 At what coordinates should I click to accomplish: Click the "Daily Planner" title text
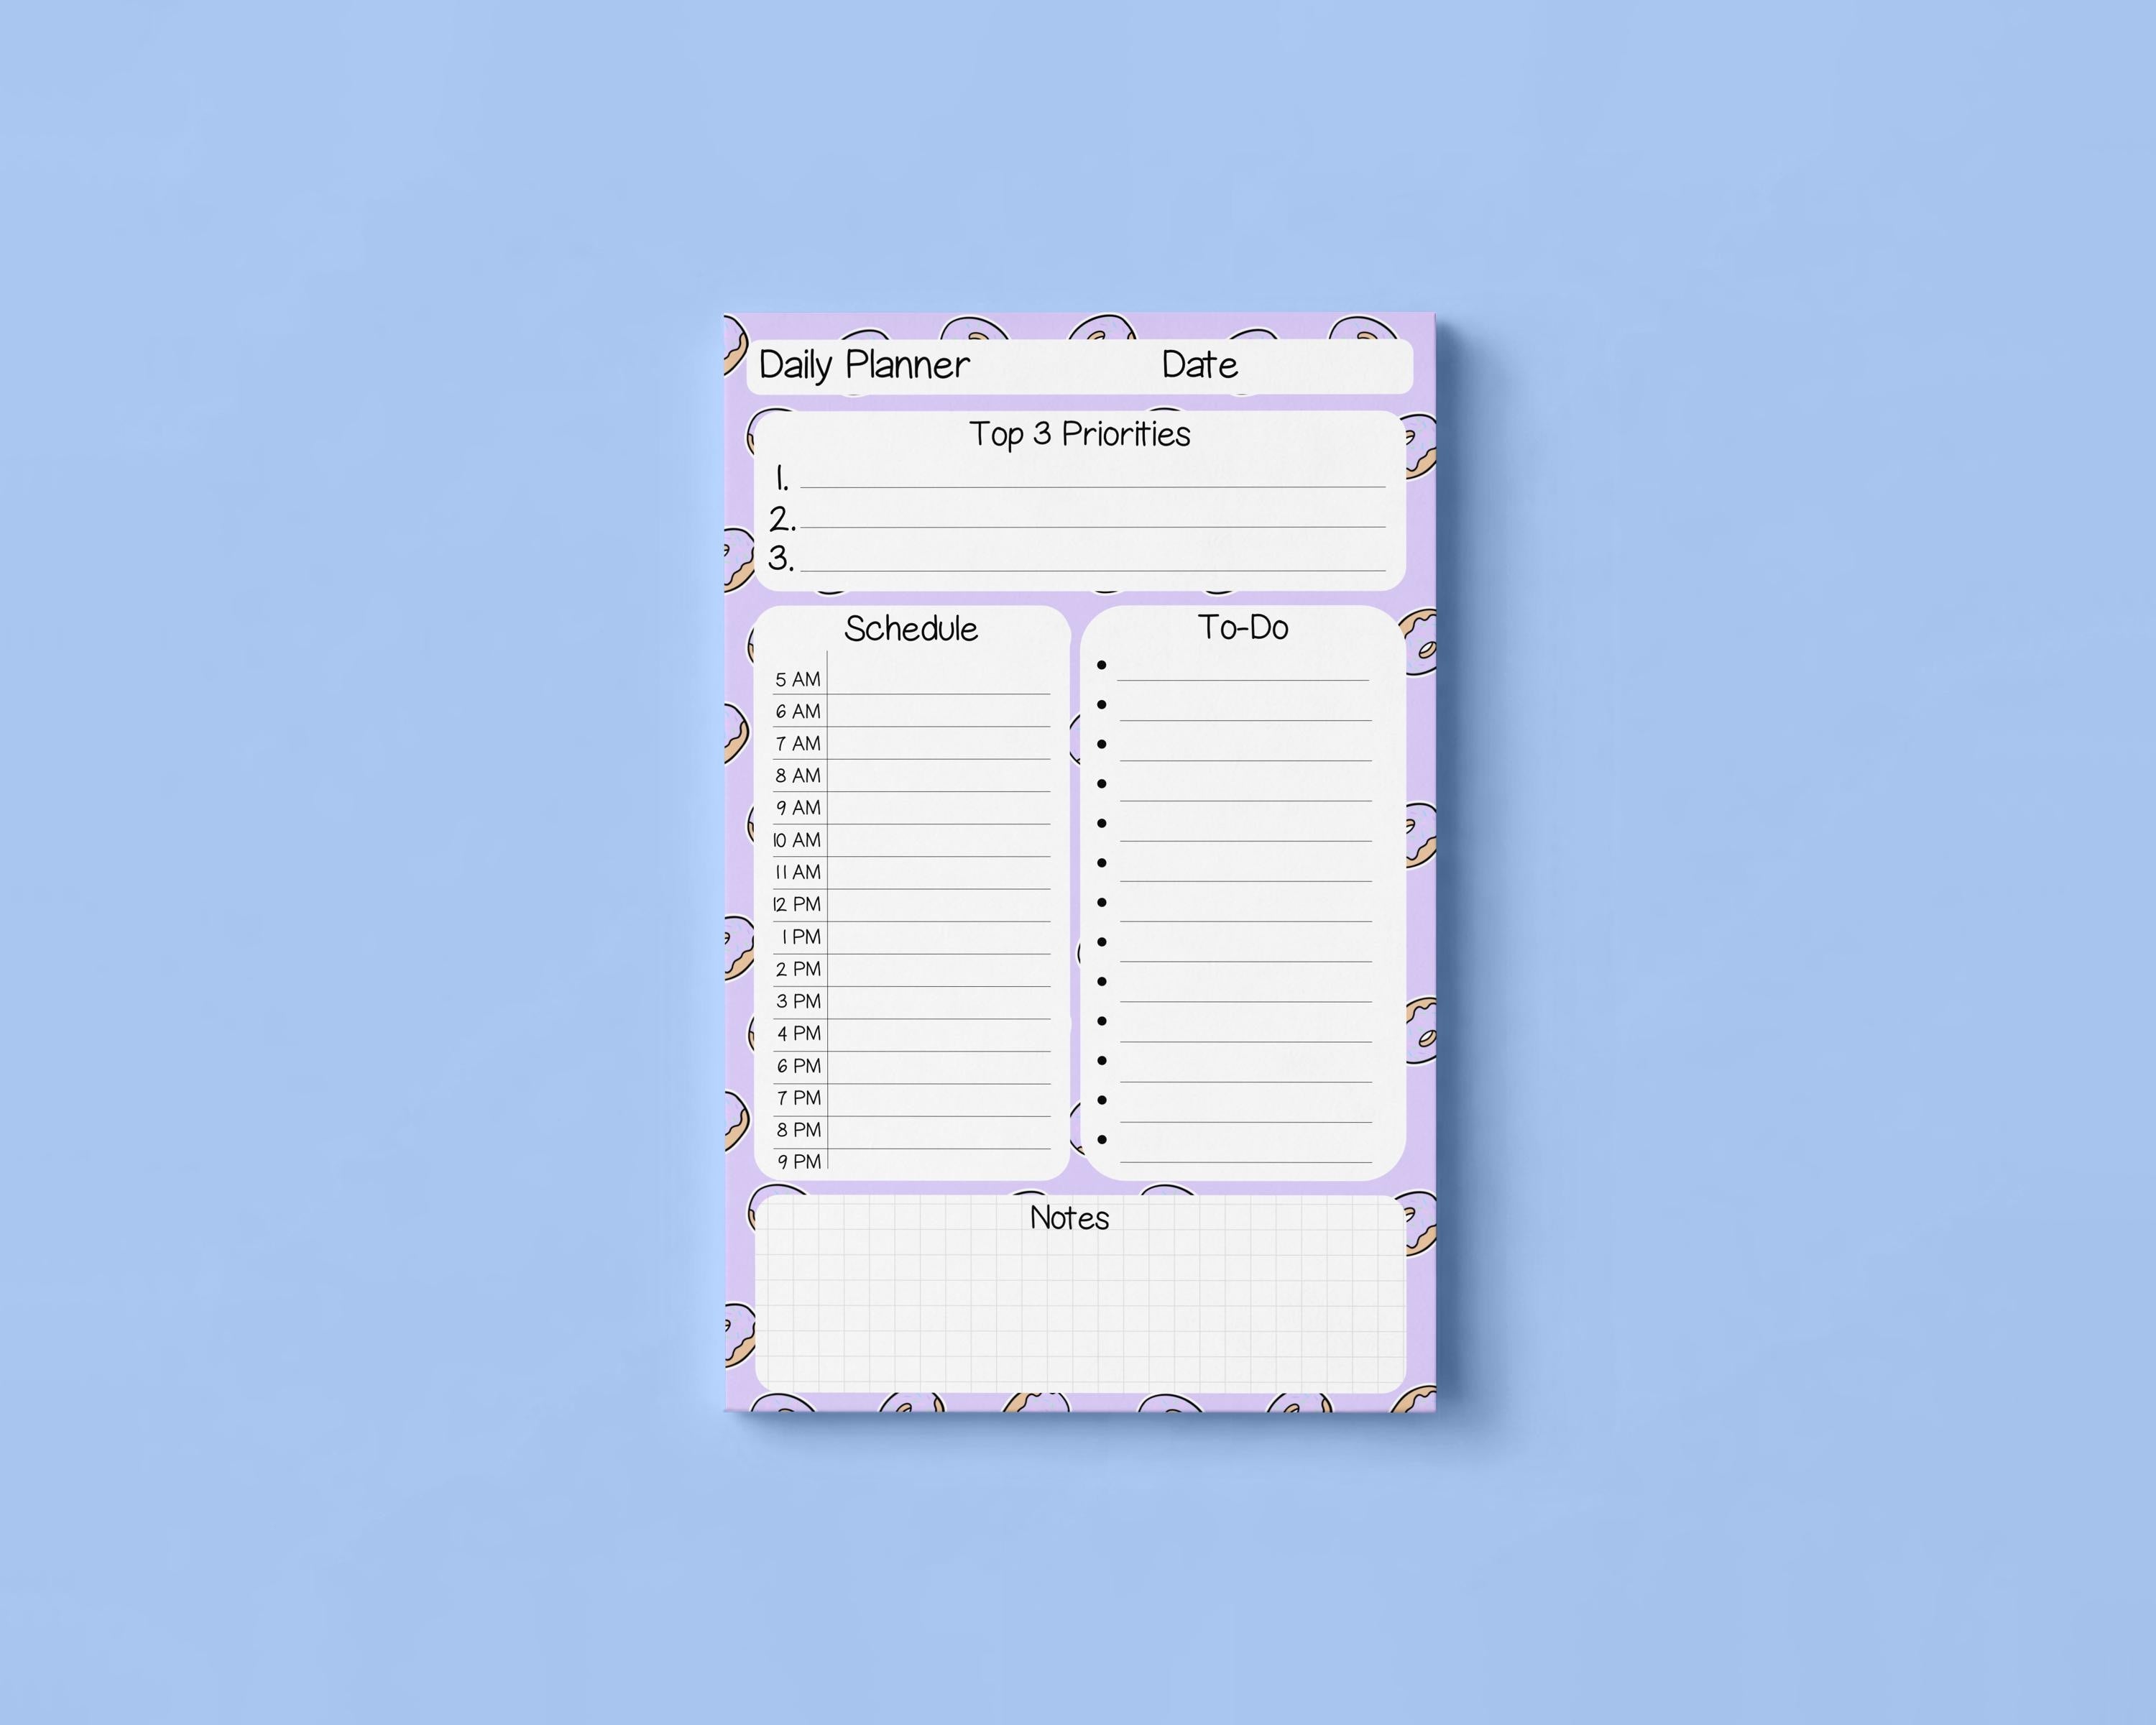pos(864,366)
